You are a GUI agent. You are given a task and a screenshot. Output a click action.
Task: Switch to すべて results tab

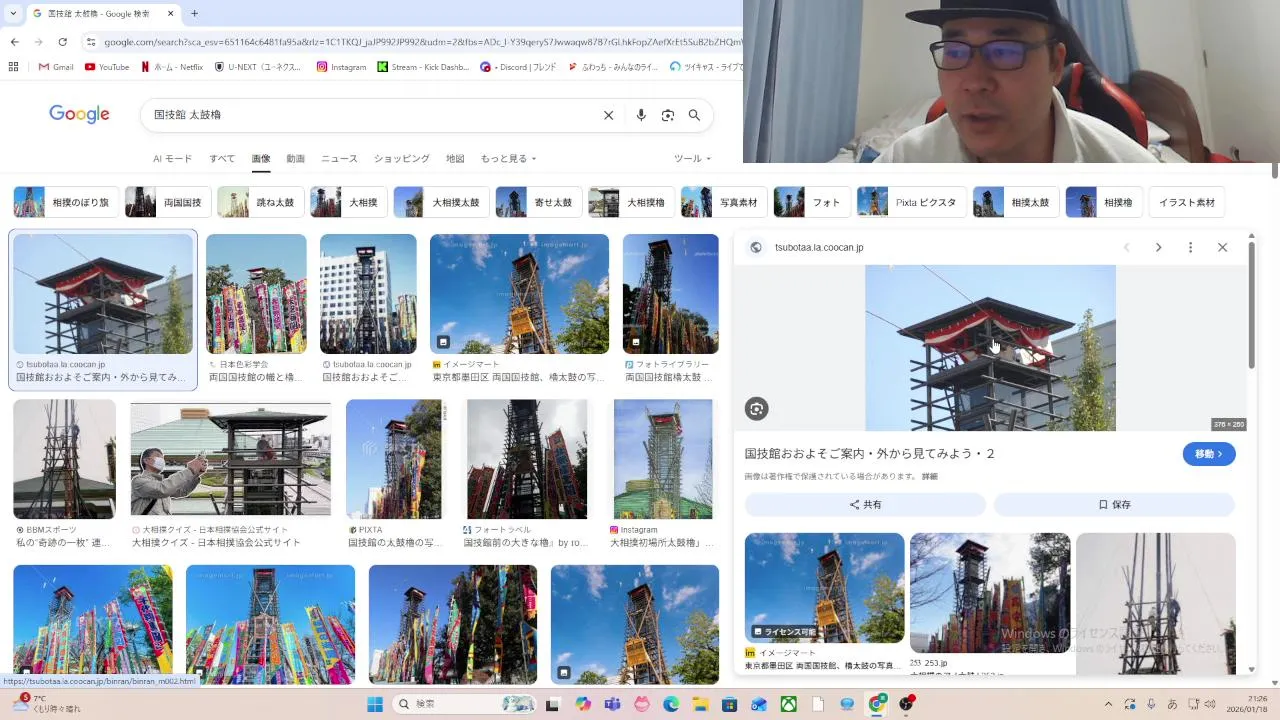pyautogui.click(x=222, y=159)
